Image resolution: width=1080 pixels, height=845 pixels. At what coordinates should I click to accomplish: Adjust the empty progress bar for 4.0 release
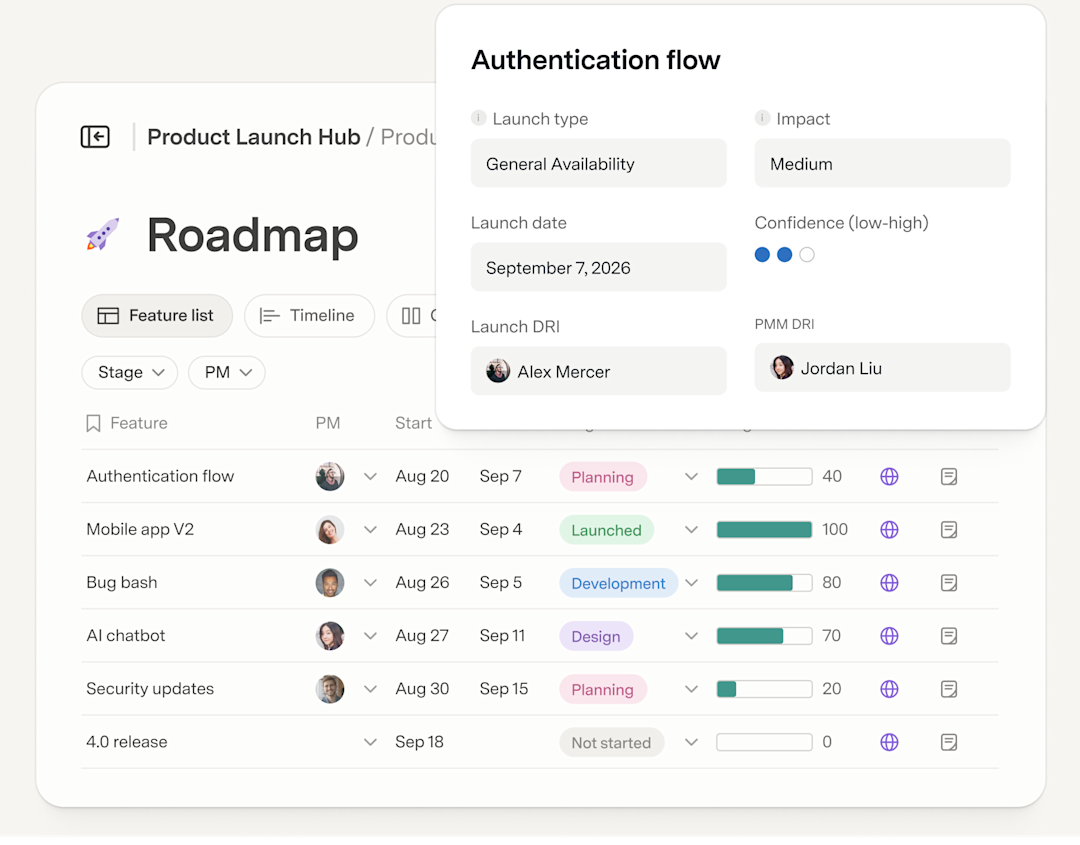tap(764, 742)
